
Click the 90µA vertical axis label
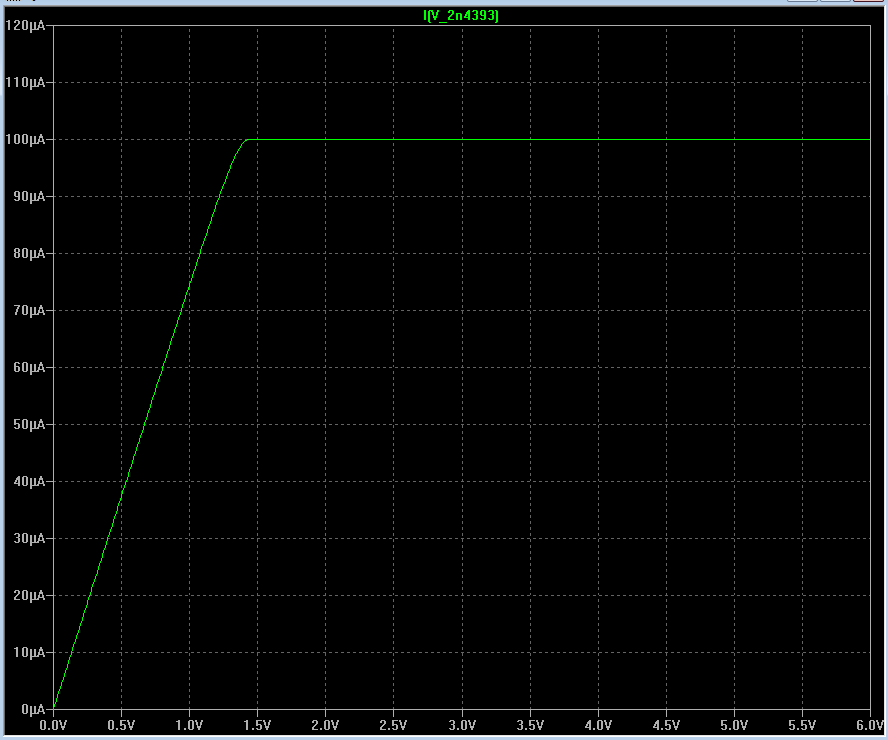(28, 196)
